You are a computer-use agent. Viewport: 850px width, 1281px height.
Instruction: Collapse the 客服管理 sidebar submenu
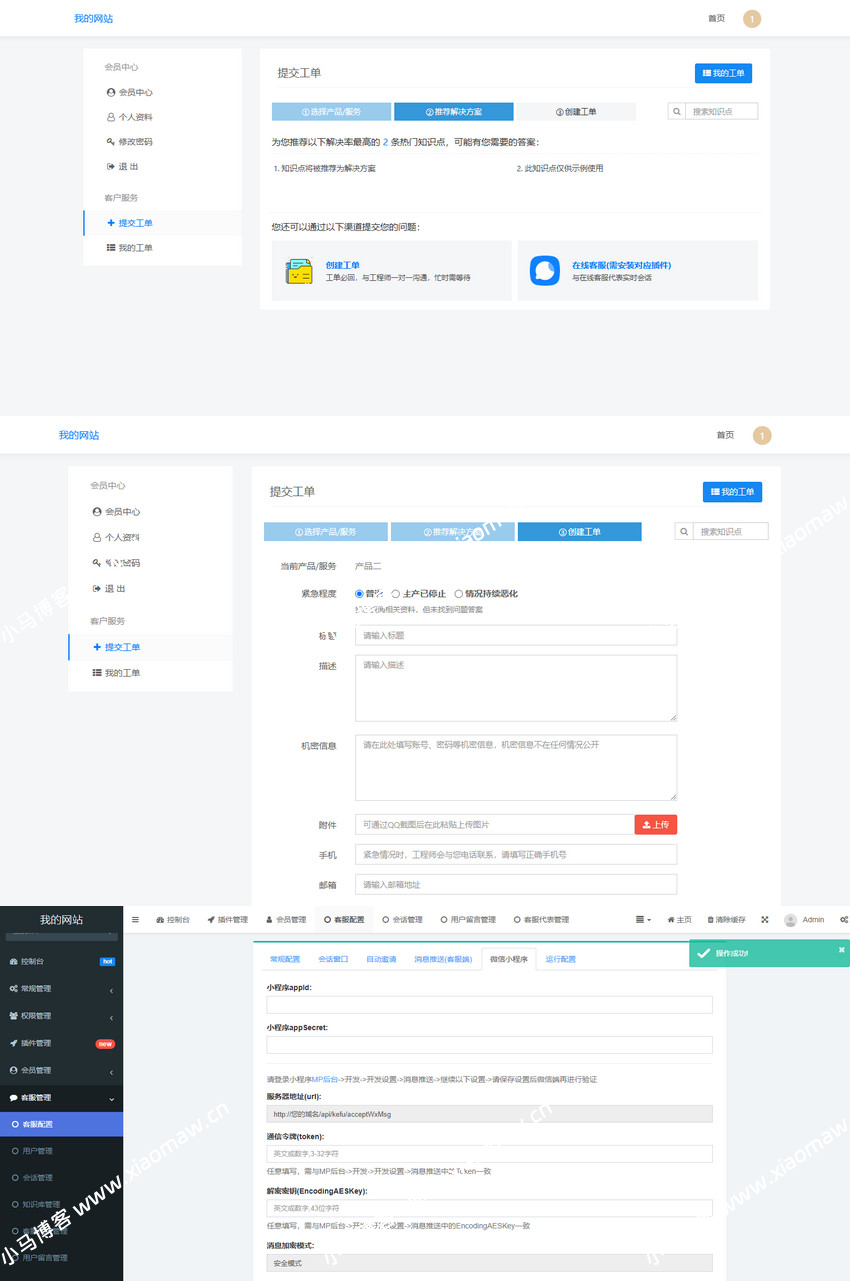click(x=111, y=1097)
